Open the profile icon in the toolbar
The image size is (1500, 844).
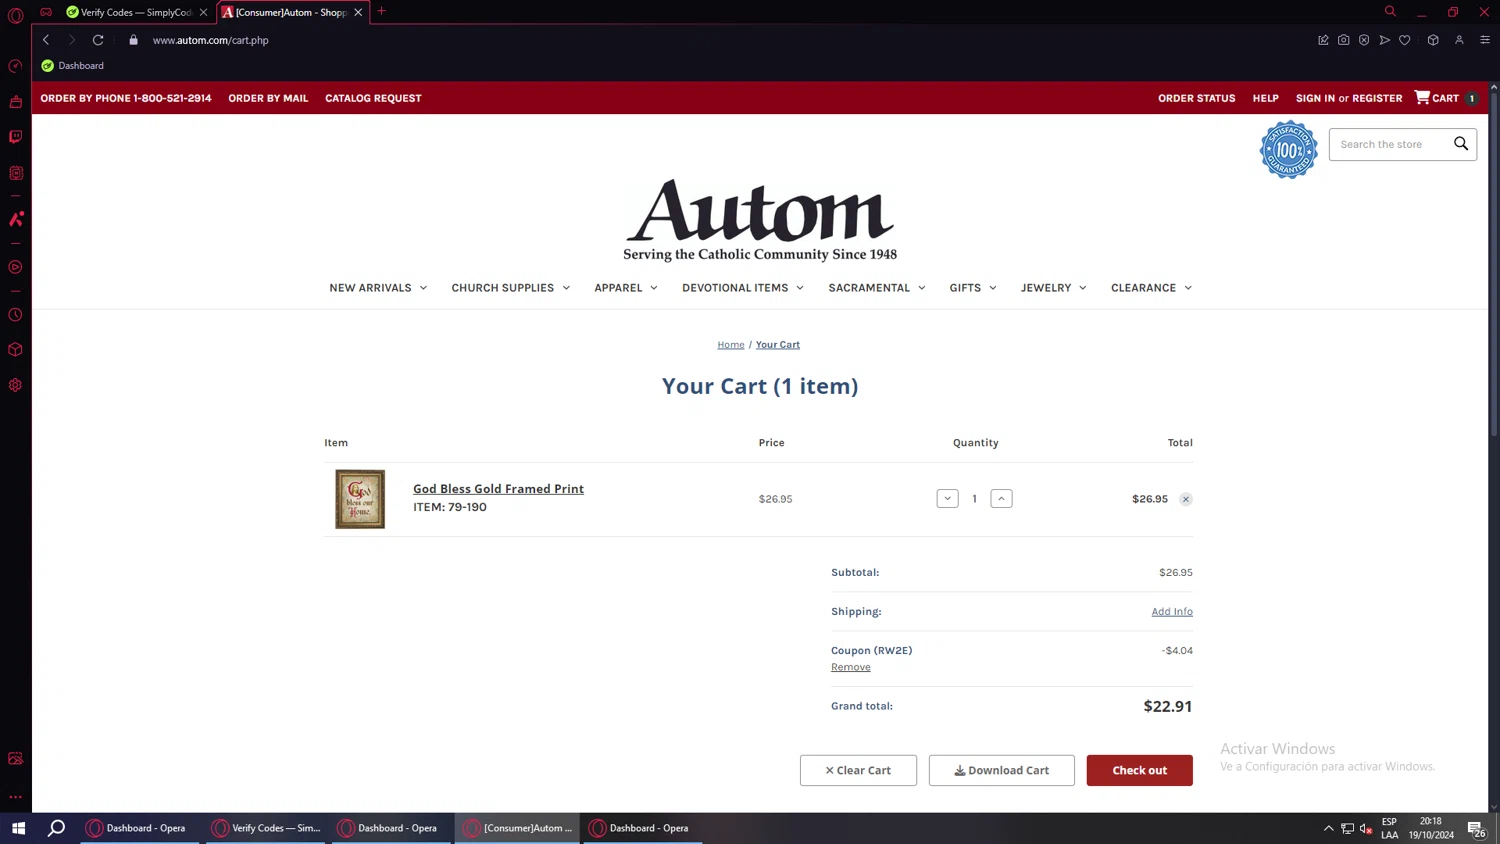click(1459, 40)
